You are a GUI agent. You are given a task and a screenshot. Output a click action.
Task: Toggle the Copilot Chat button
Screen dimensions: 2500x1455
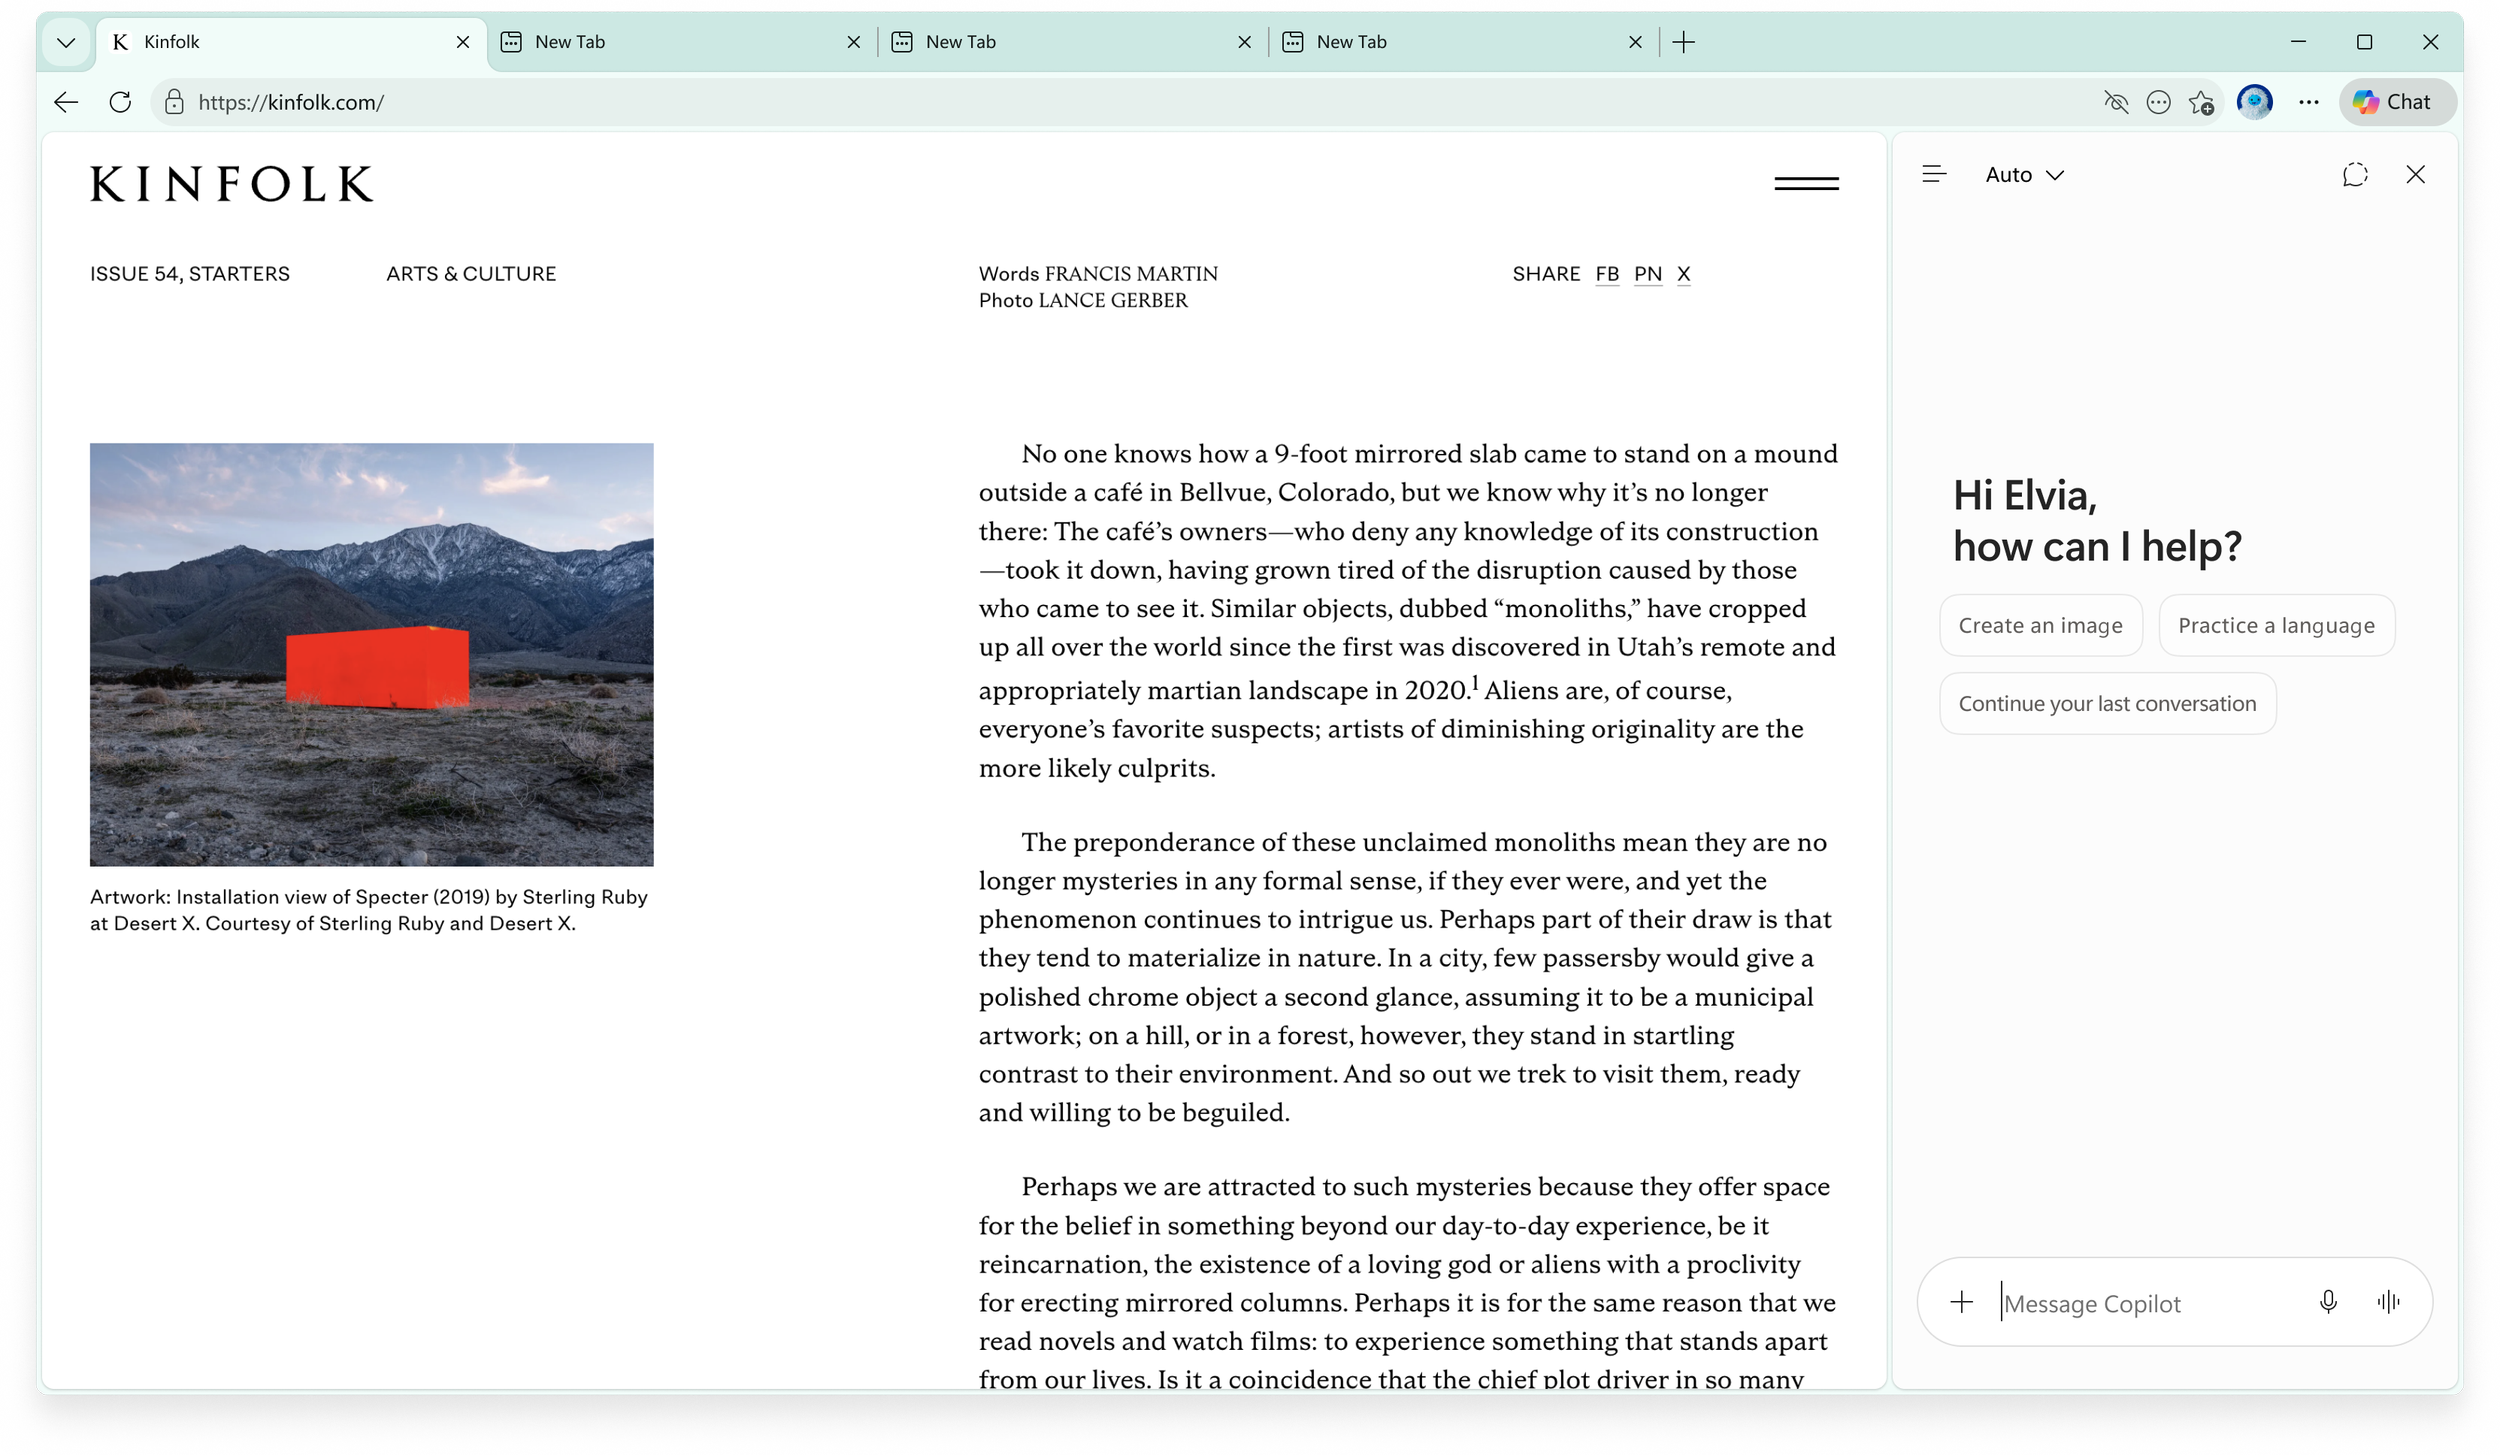(x=2396, y=102)
